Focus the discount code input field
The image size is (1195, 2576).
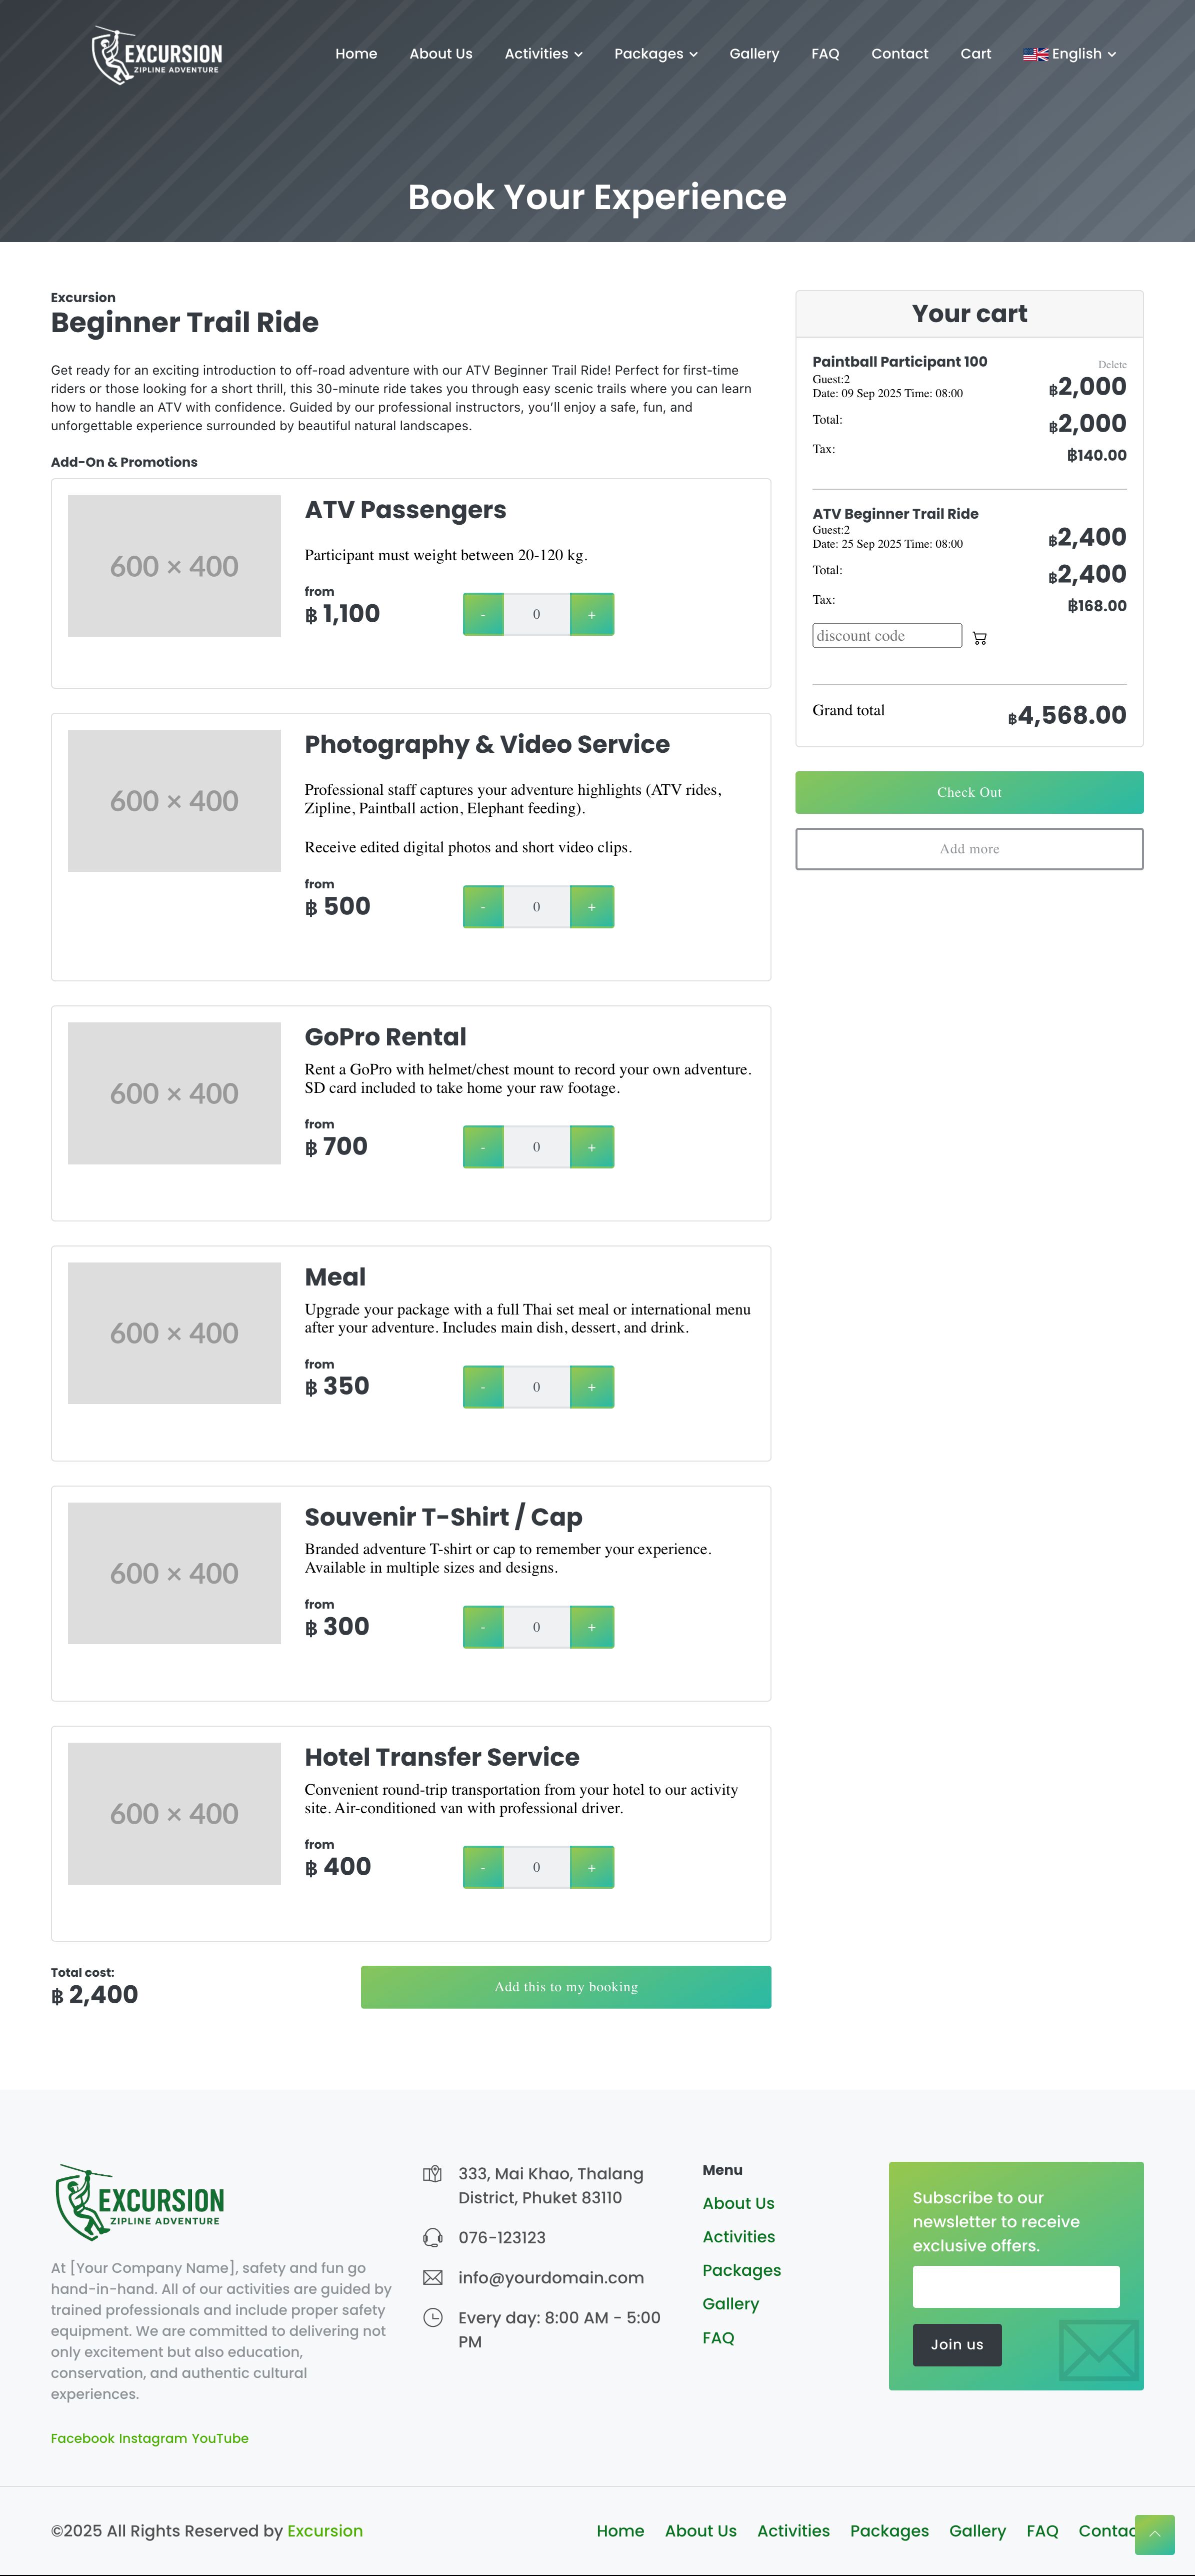(887, 636)
